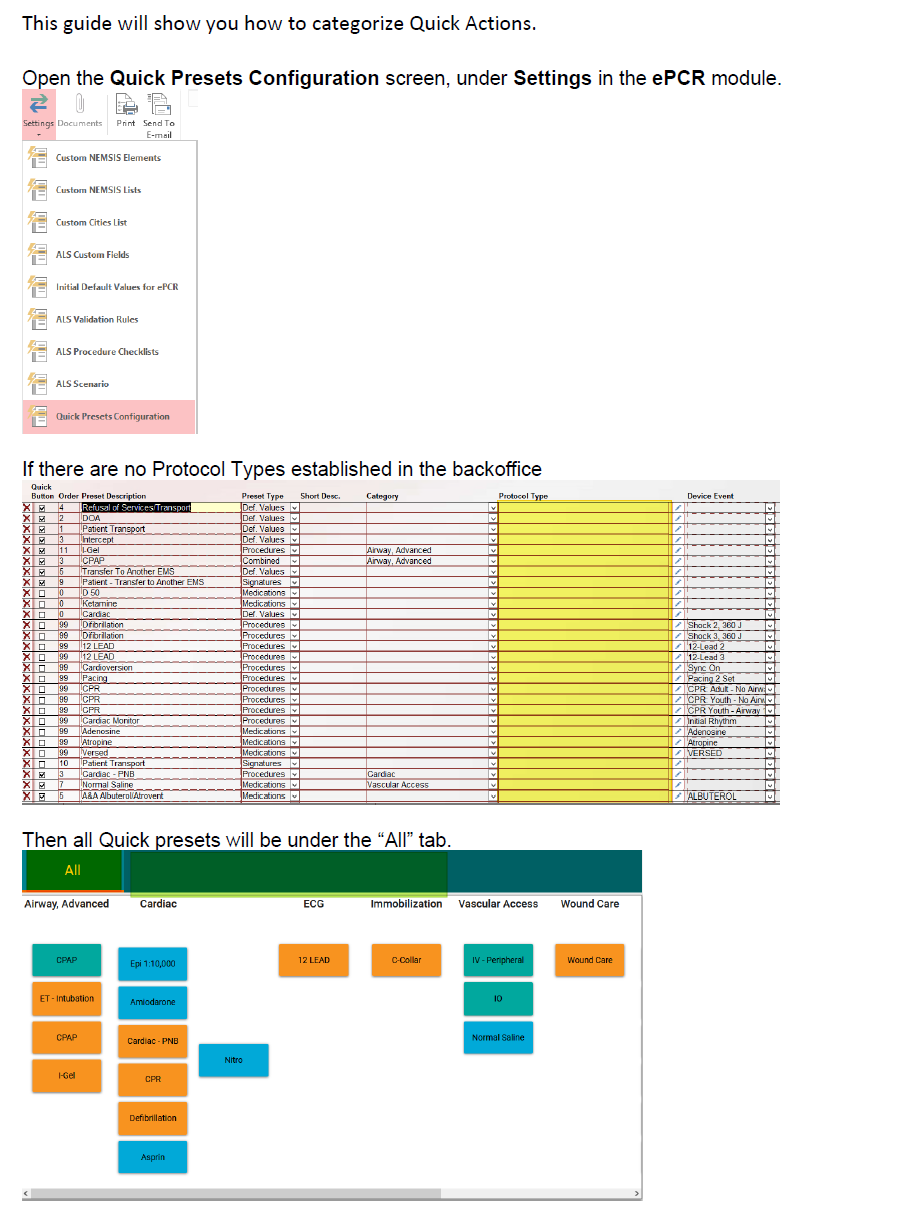Click the Amiodarone quick preset button

(153, 1002)
